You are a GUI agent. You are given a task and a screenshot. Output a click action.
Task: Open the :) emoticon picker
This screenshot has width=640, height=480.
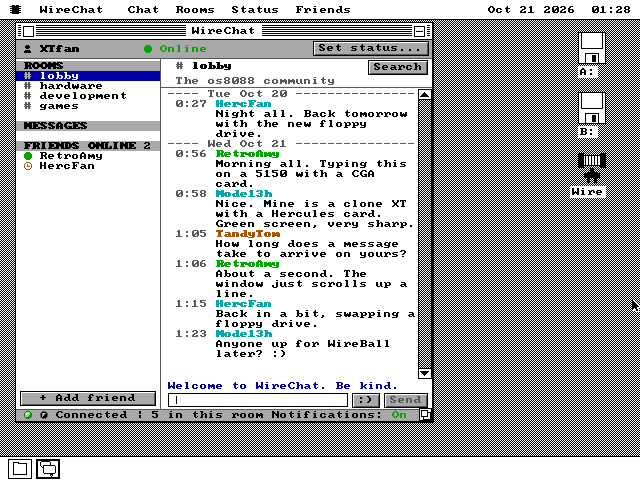(366, 400)
